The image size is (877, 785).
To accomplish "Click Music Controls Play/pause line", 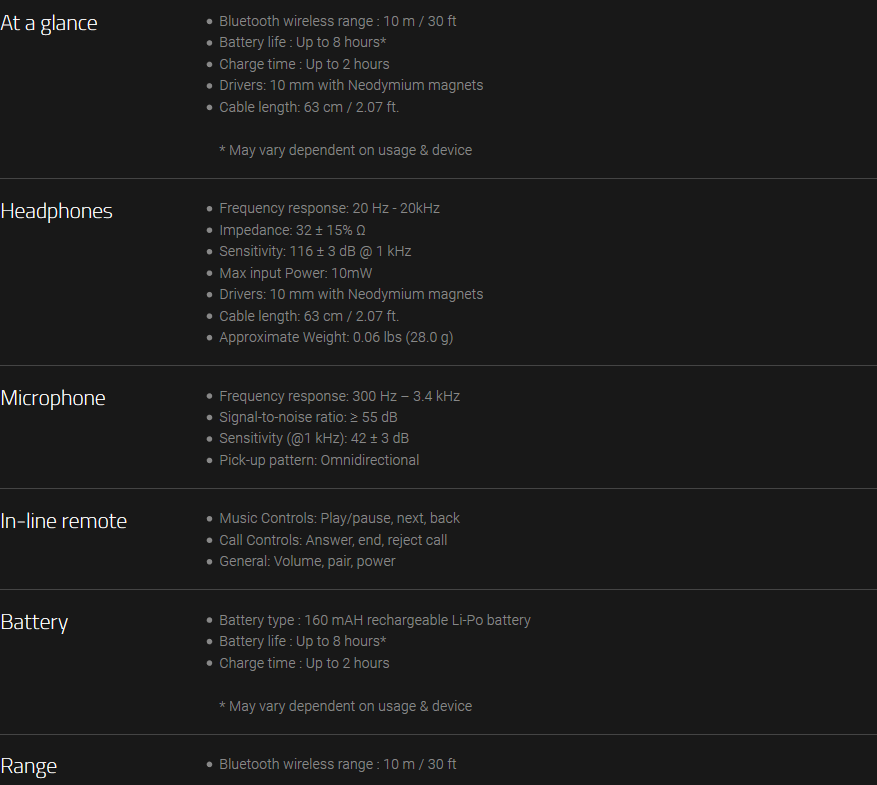I will 340,519.
